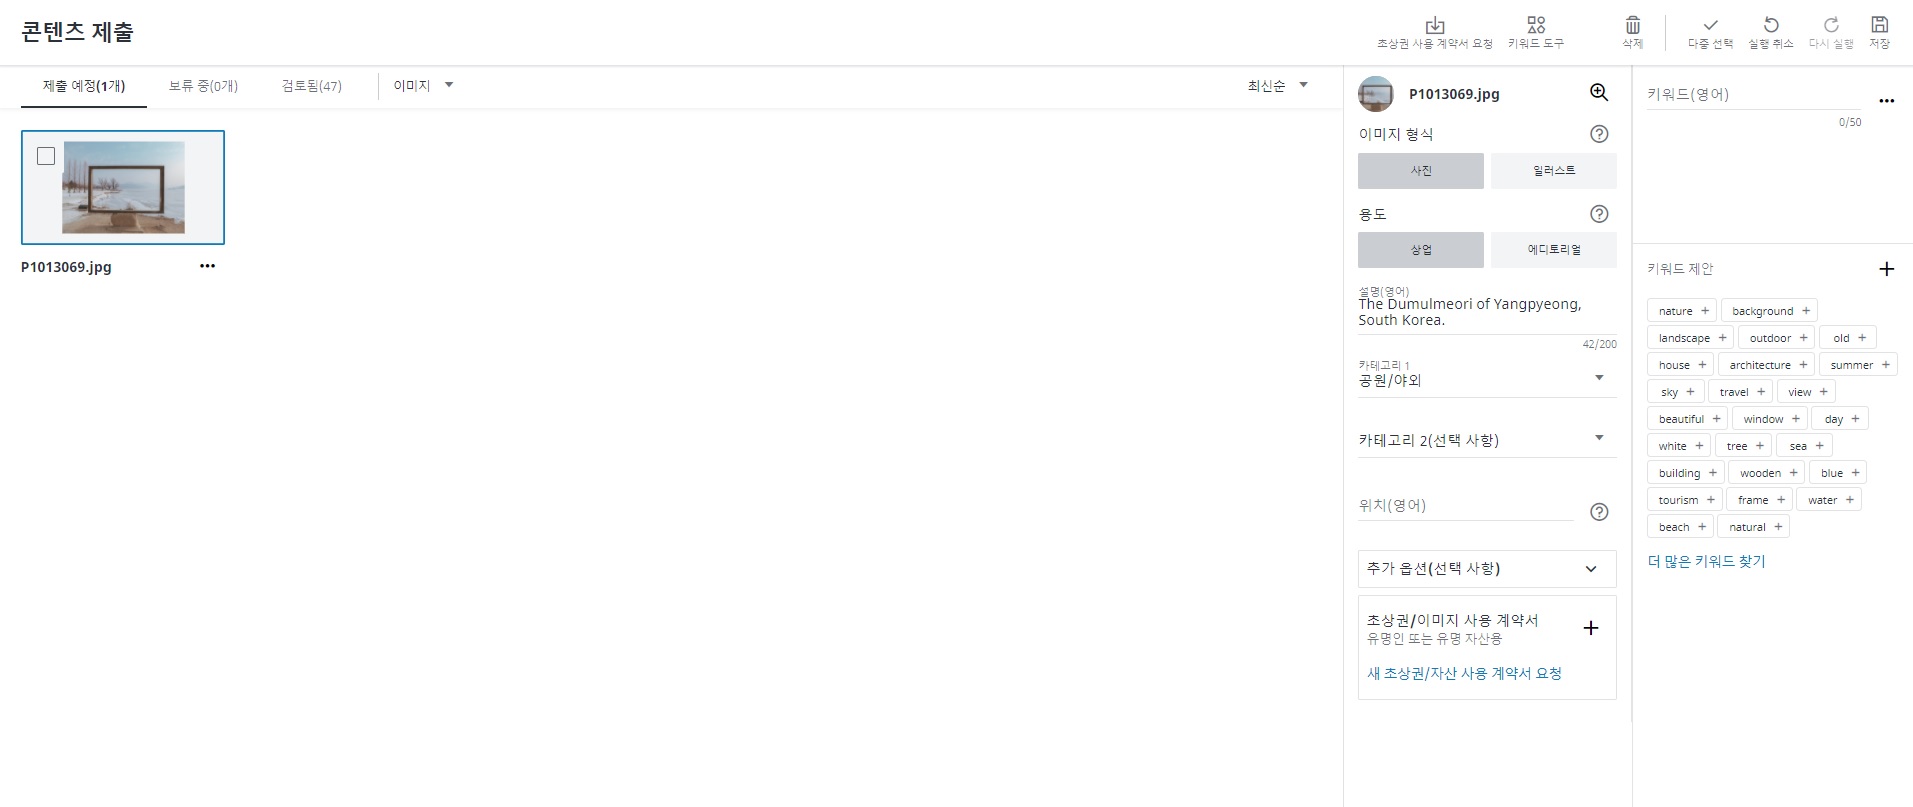Click into the keywords input field
Image resolution: width=1913 pixels, height=807 pixels.
[1754, 95]
